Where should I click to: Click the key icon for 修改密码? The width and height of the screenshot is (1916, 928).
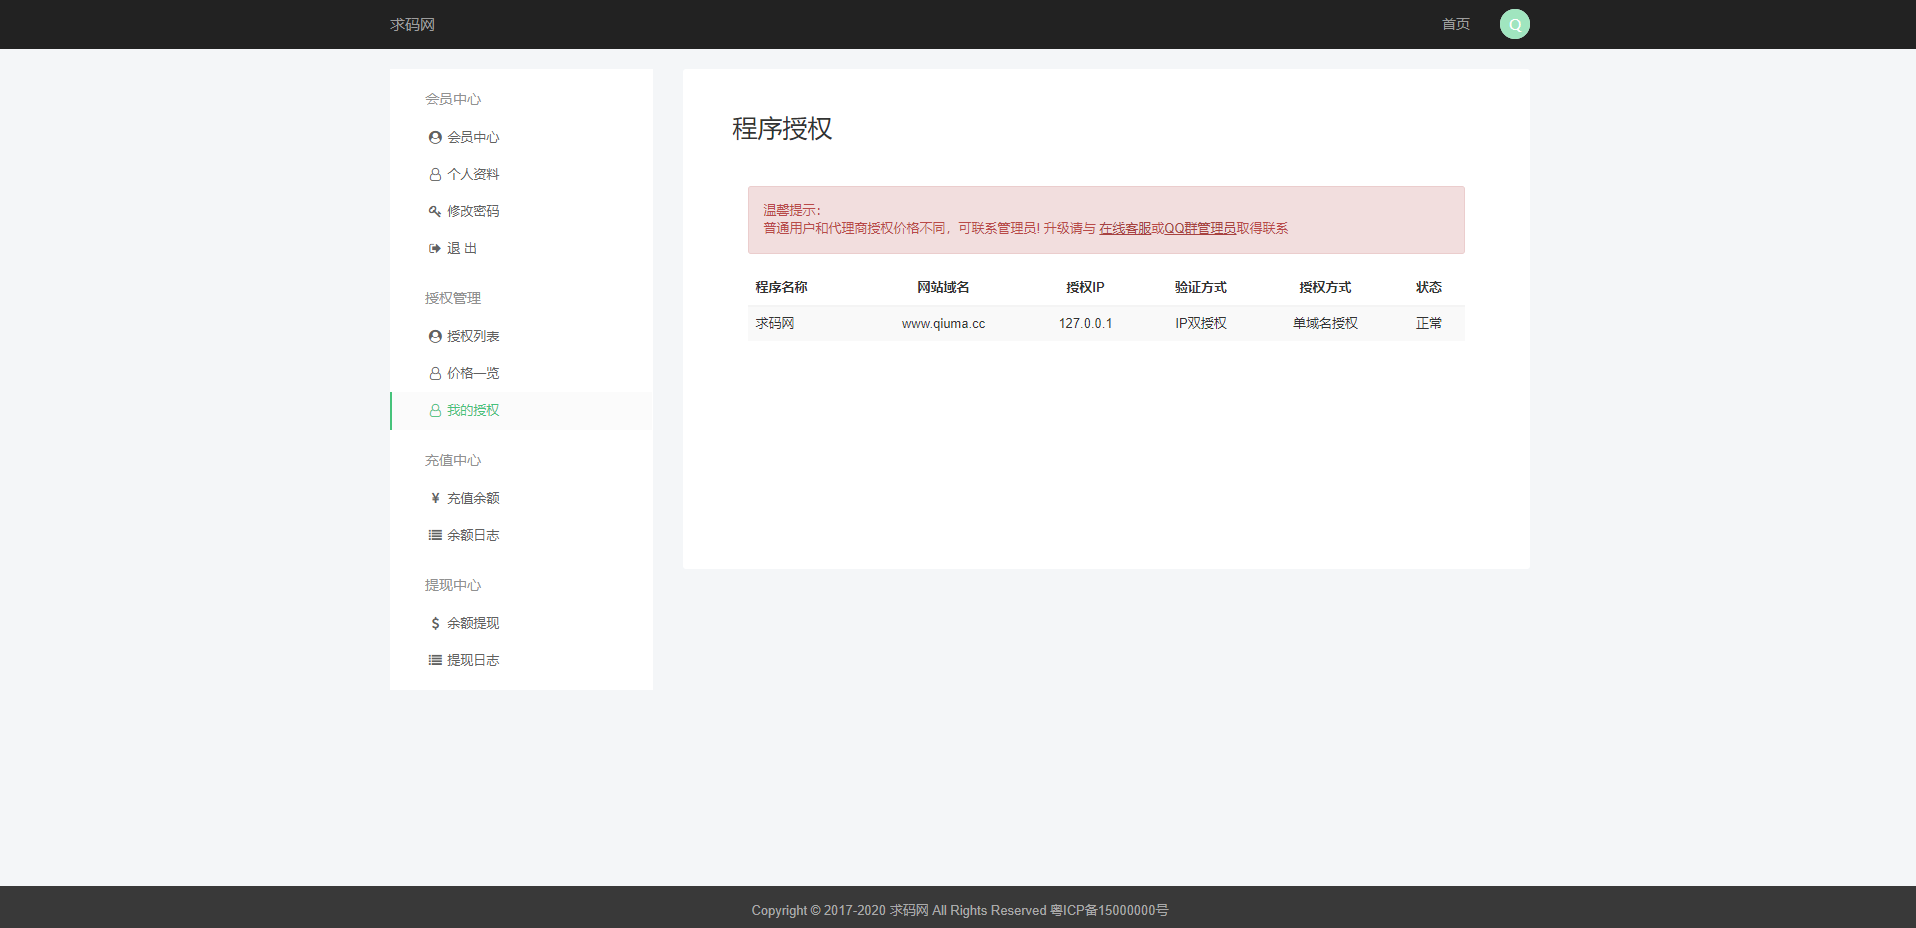coord(435,211)
